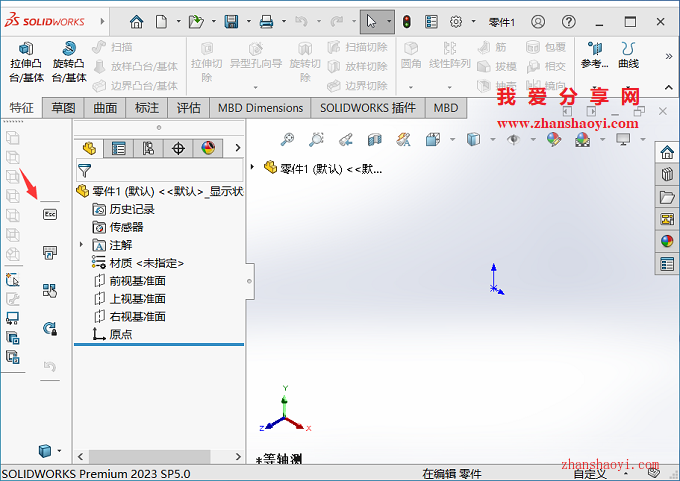Expand SOLIDWORKS menu arrow beside logo
680x481 pixels.
click(x=102, y=21)
